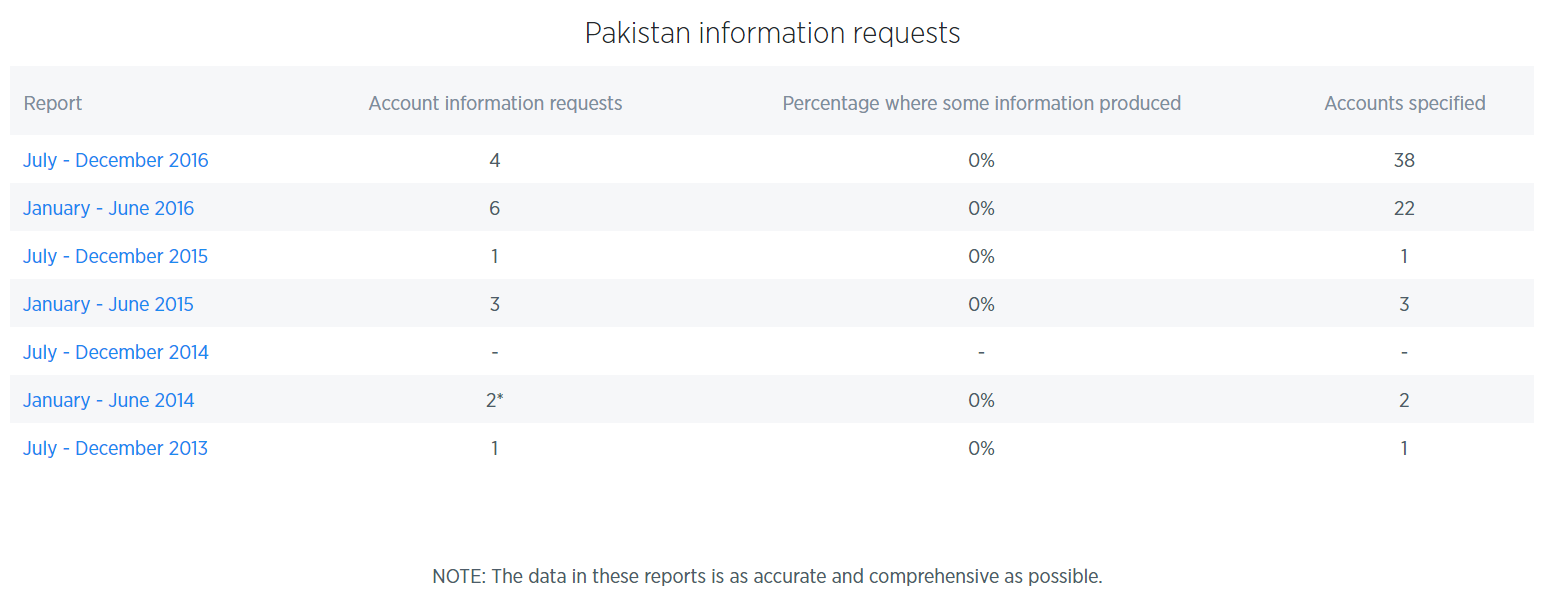Viewport: 1550px width, 598px height.
Task: Open the January - June 2016 report
Action: pyautogui.click(x=109, y=208)
